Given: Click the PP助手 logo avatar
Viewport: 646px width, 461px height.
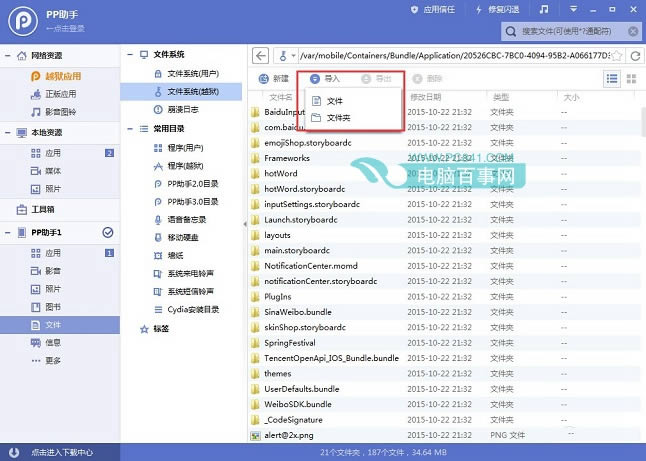Looking at the screenshot, I should [x=23, y=21].
